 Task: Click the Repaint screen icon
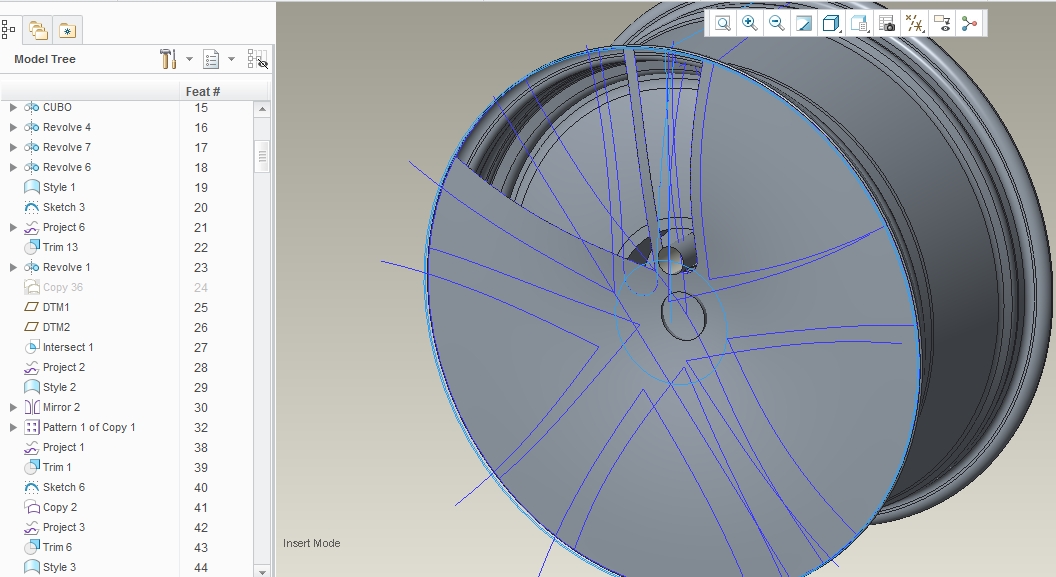(x=803, y=24)
